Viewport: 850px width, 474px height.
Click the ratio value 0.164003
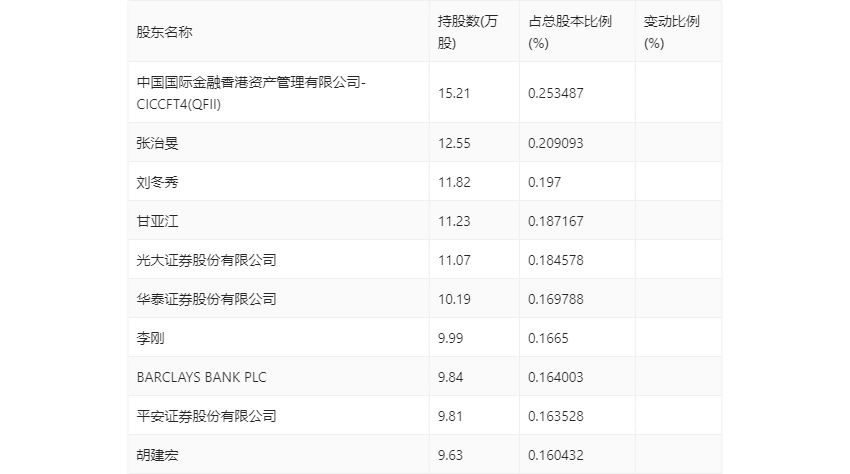[x=556, y=377]
